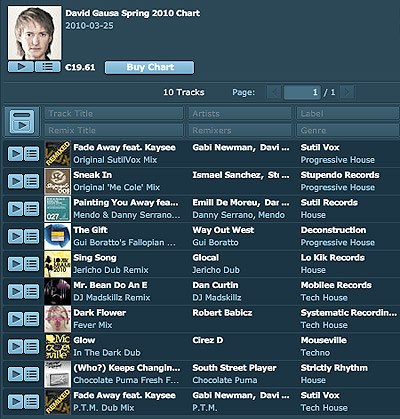This screenshot has width=400, height=419.
Task: Open Mobilee Records label link
Action: pos(336,285)
